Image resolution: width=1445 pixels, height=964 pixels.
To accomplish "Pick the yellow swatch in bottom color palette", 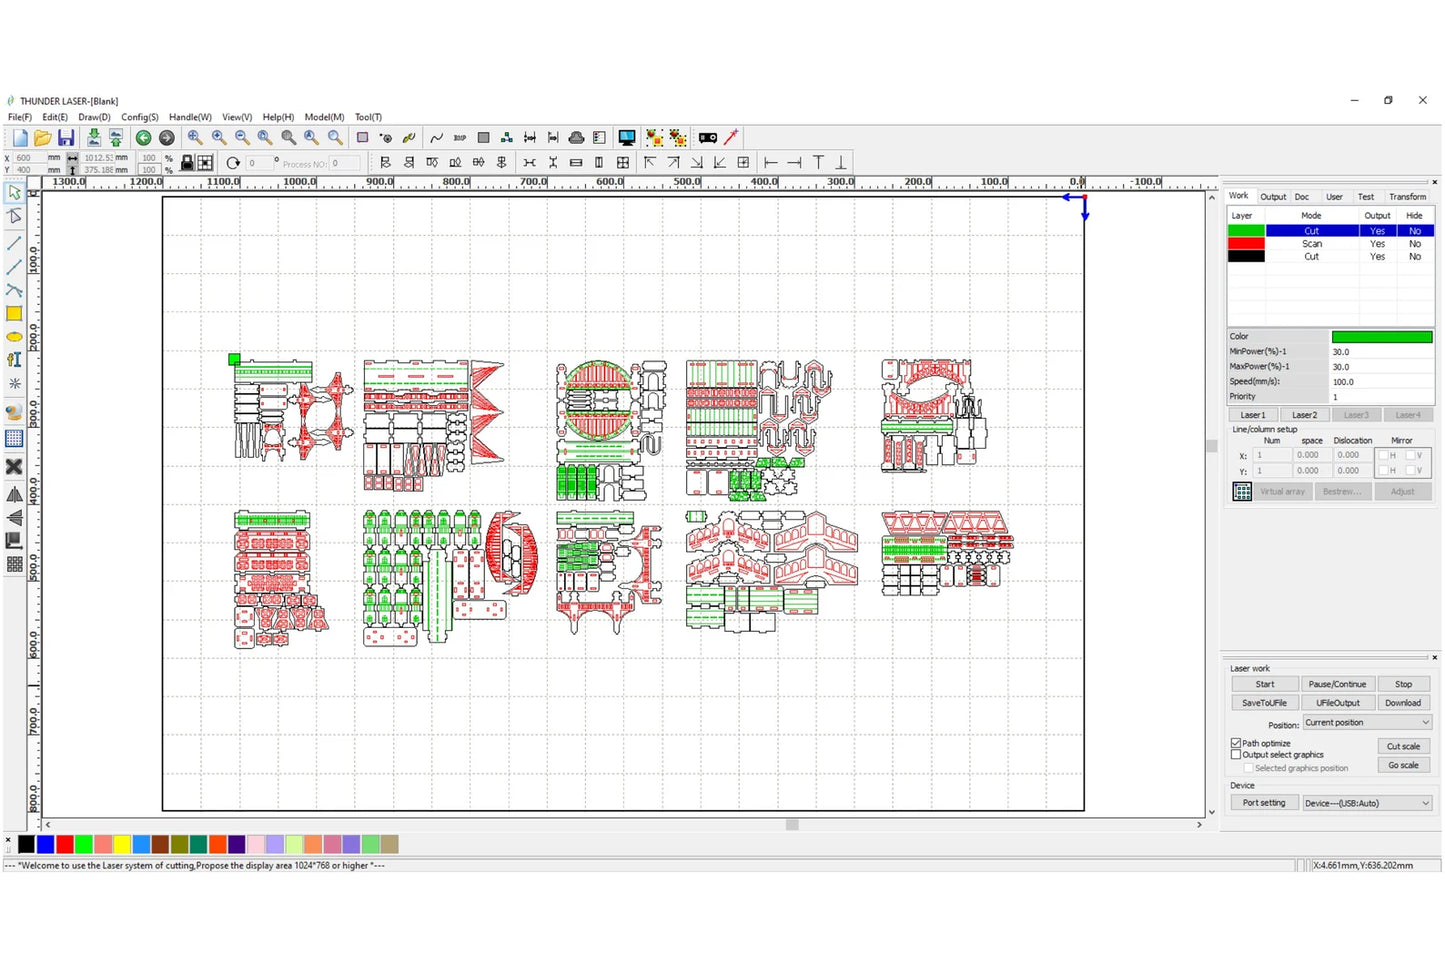I will [x=122, y=845].
